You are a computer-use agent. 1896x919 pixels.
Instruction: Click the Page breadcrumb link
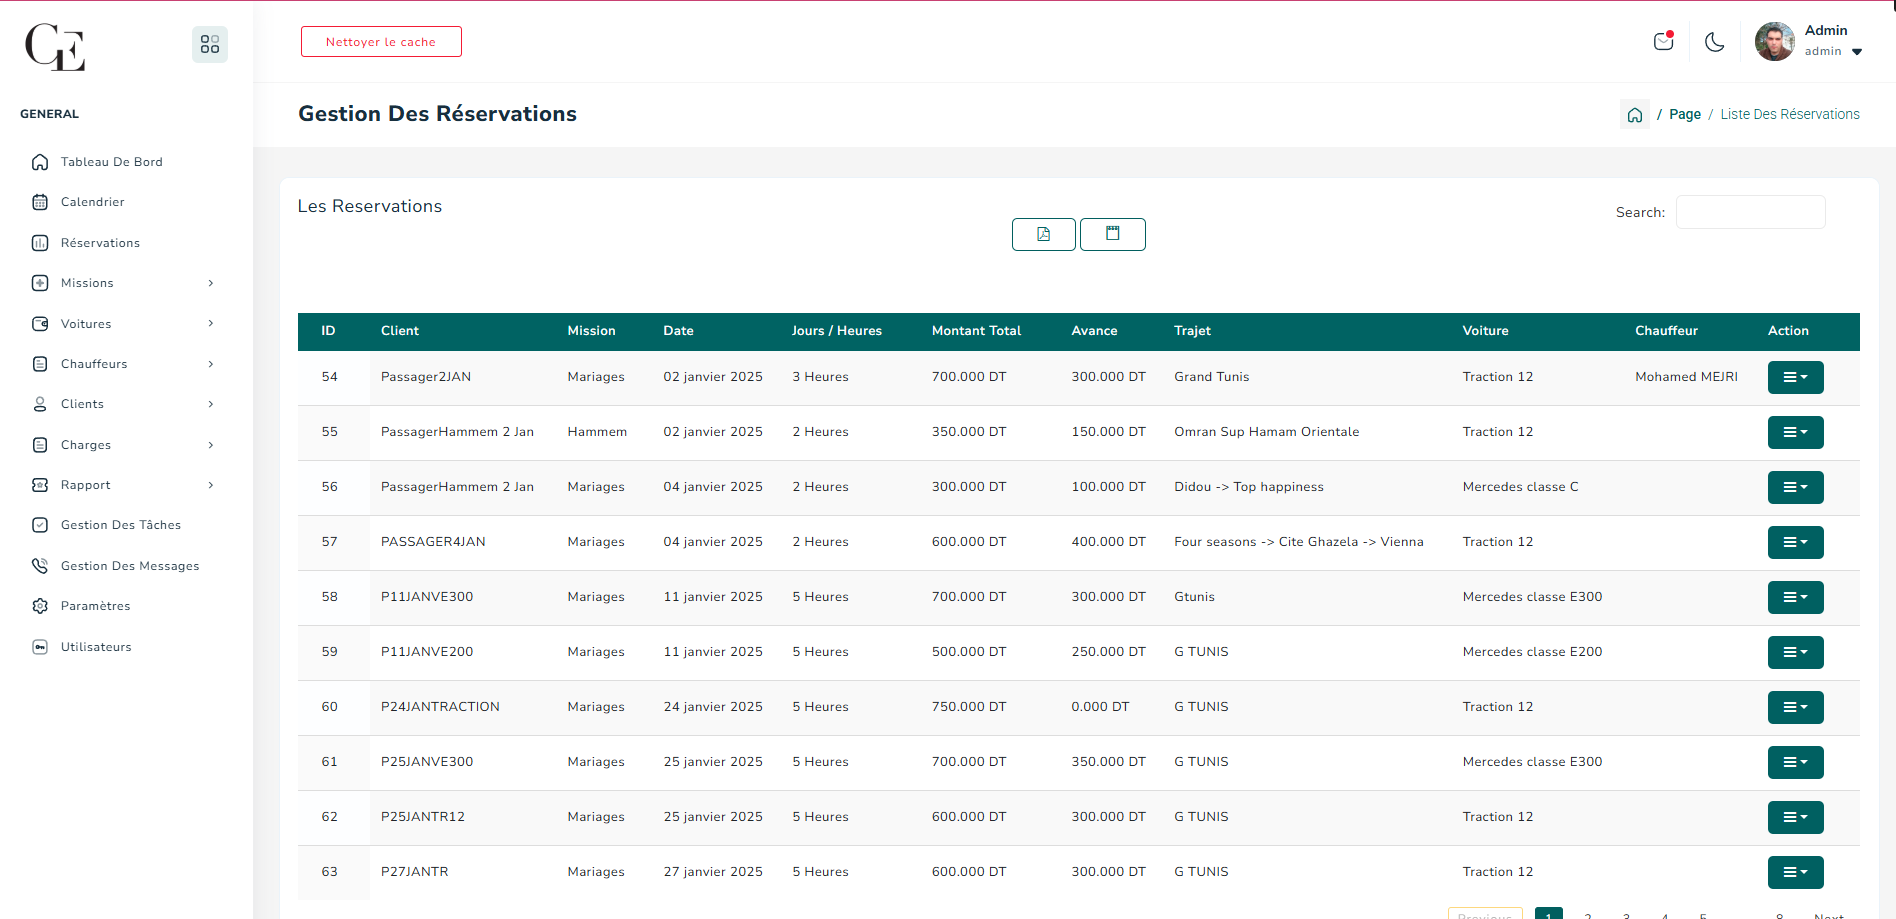point(1684,115)
